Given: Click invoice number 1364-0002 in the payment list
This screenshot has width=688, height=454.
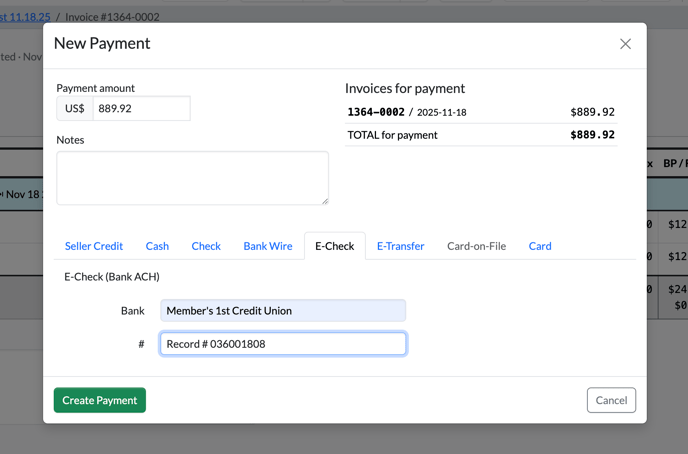Looking at the screenshot, I should (376, 113).
